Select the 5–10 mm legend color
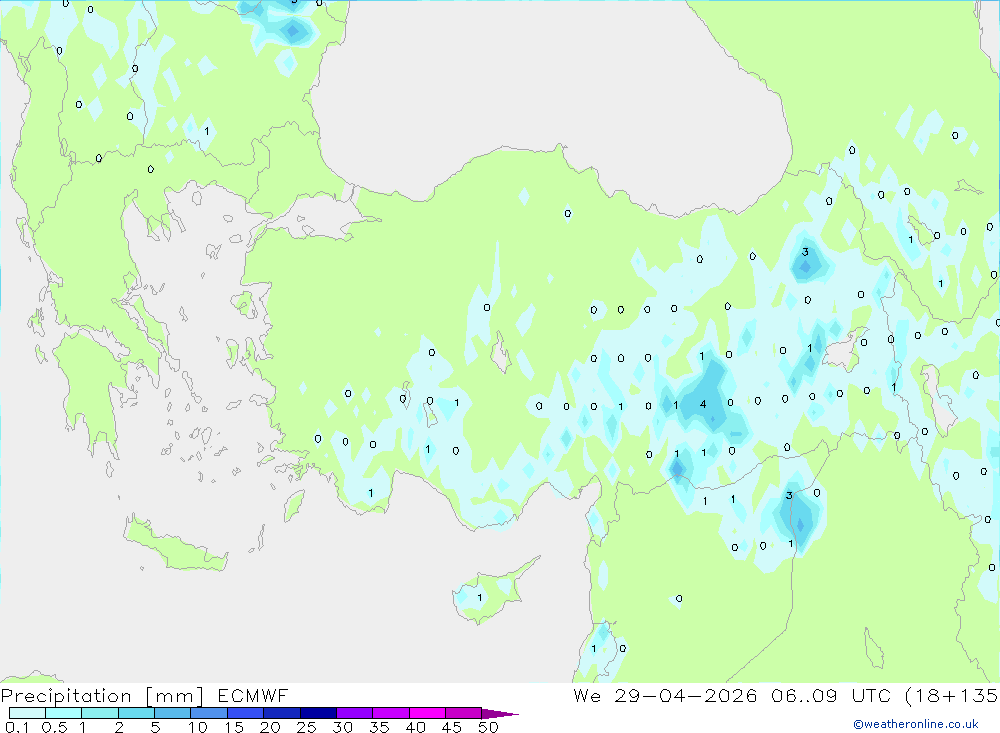The height and width of the screenshot is (733, 1000). pos(173,713)
